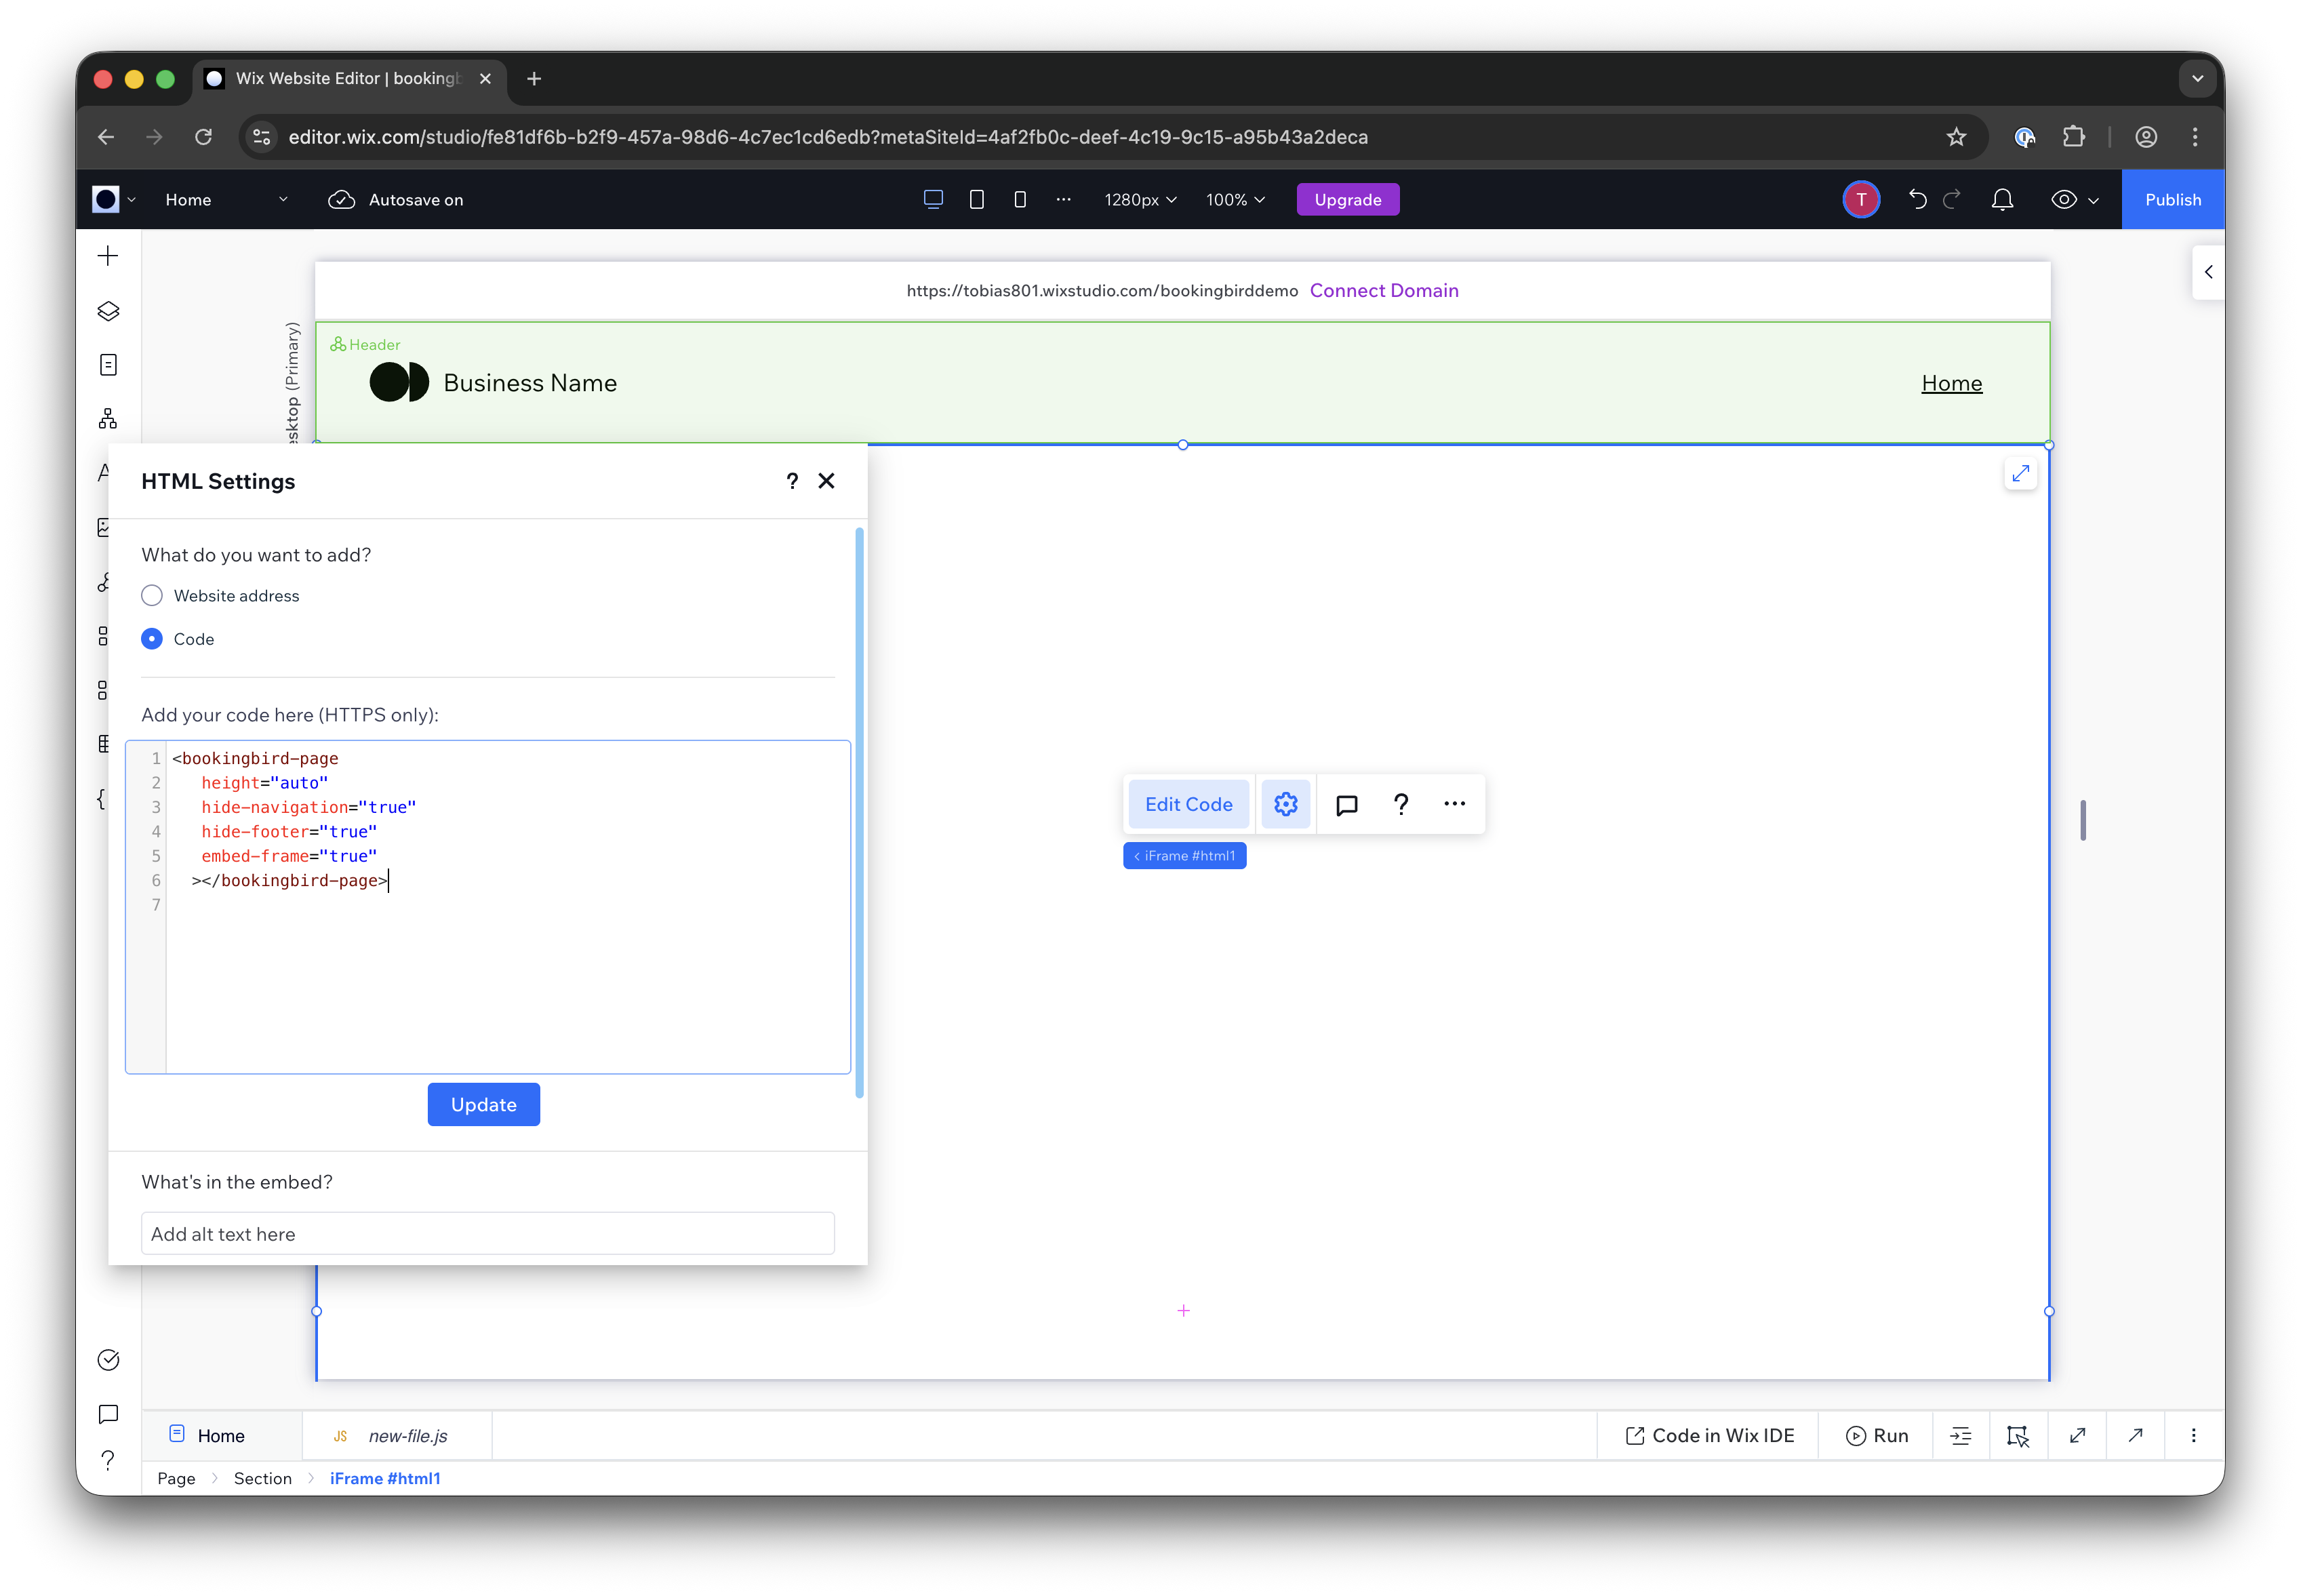
Task: Open the comment icon on iFrame toolbar
Action: click(1346, 804)
